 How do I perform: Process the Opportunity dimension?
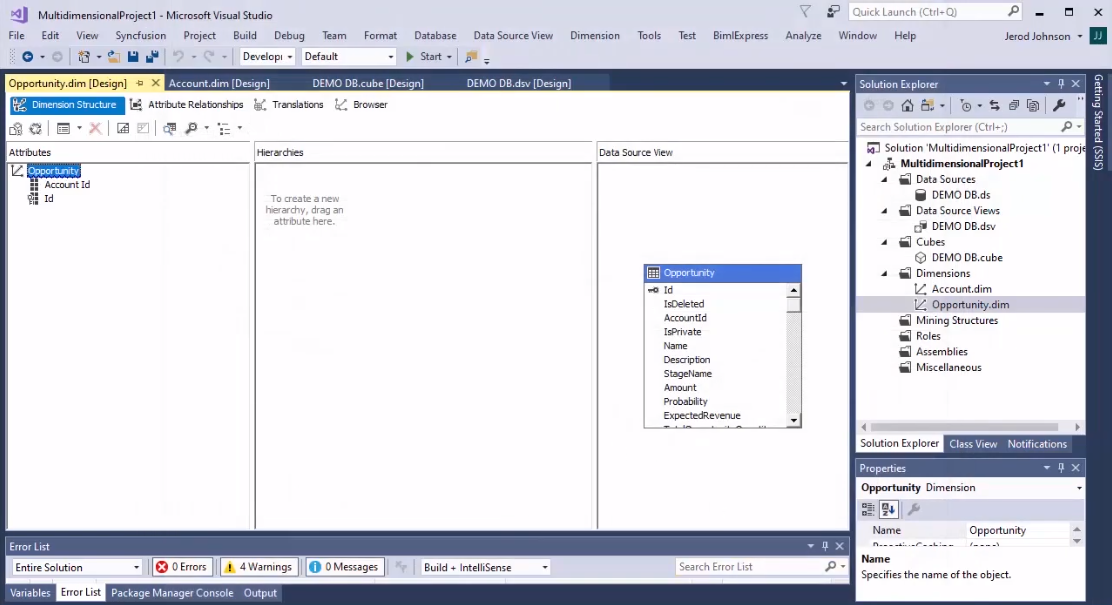click(16, 128)
